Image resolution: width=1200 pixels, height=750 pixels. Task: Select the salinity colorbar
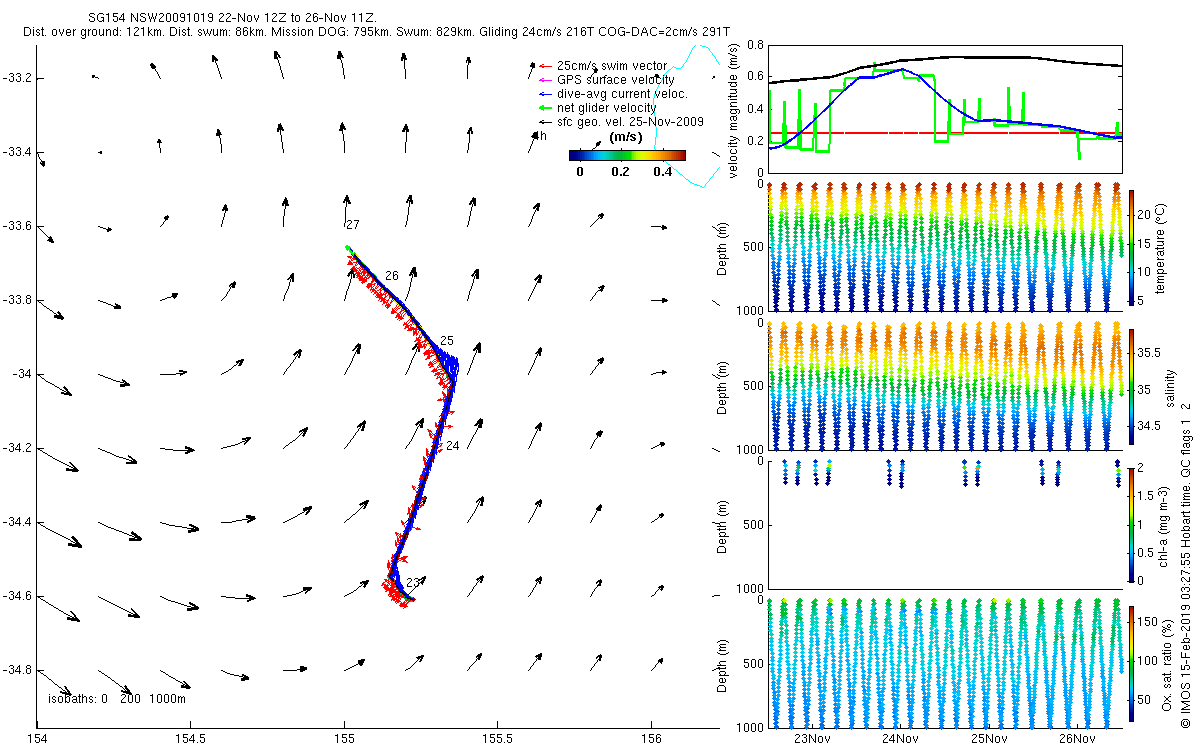pos(1132,388)
